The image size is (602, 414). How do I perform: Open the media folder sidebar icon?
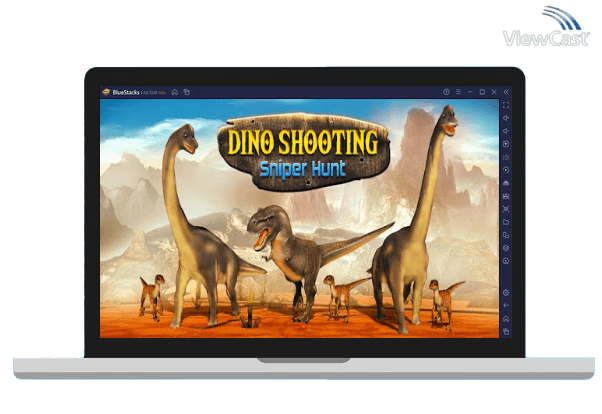click(506, 222)
